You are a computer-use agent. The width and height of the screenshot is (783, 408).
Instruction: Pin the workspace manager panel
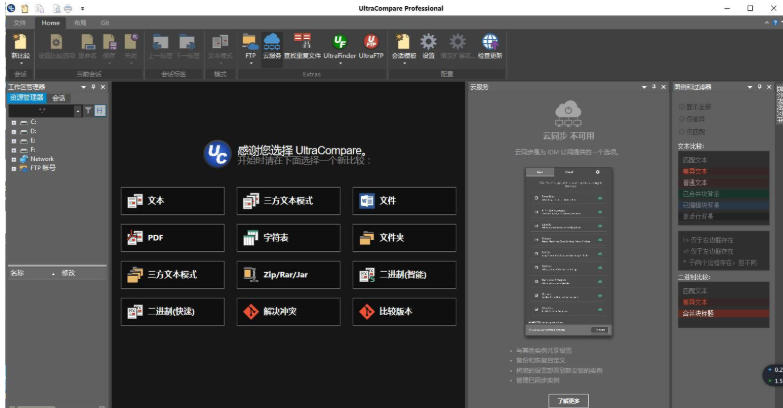point(93,87)
